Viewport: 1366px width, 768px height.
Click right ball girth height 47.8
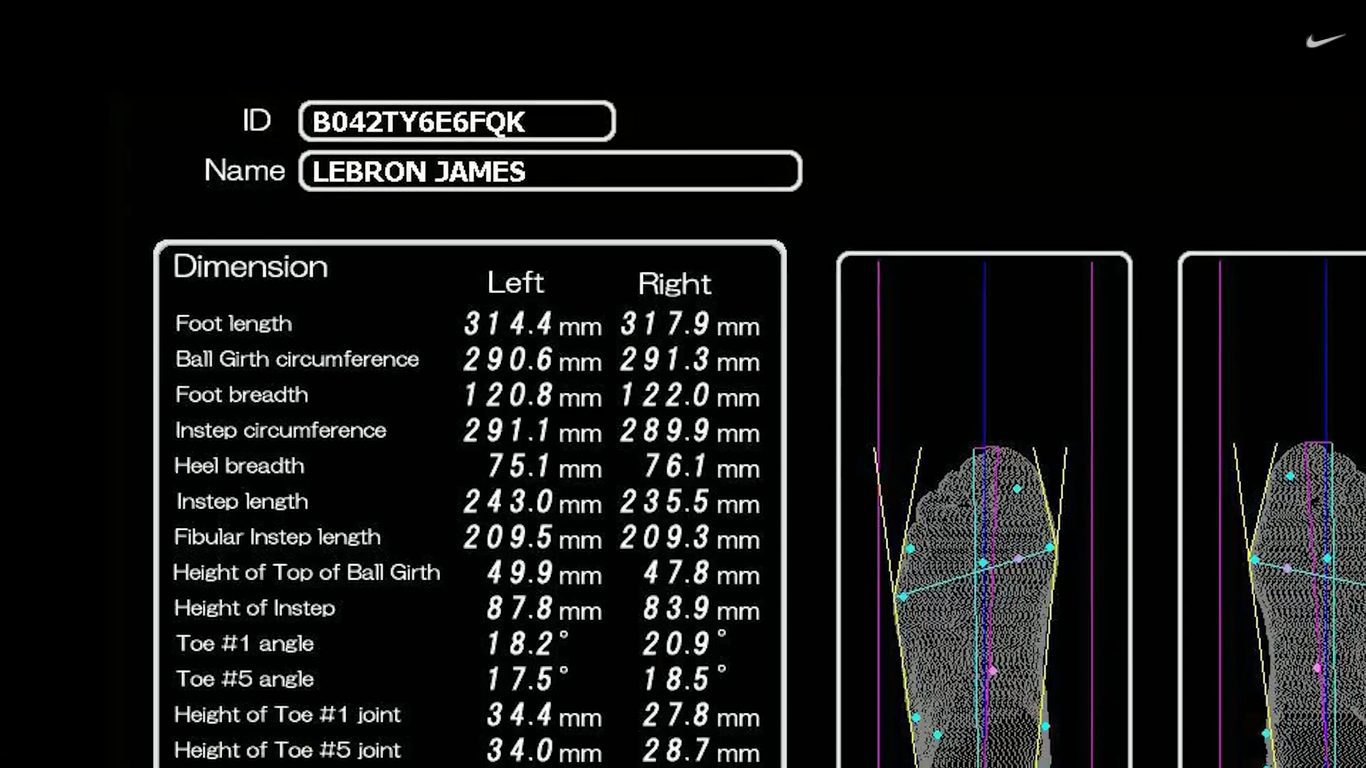click(x=677, y=573)
